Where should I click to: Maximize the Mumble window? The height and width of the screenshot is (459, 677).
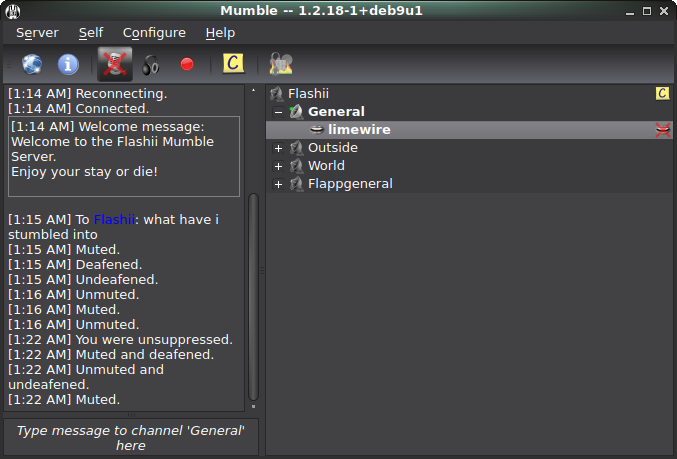click(x=647, y=11)
